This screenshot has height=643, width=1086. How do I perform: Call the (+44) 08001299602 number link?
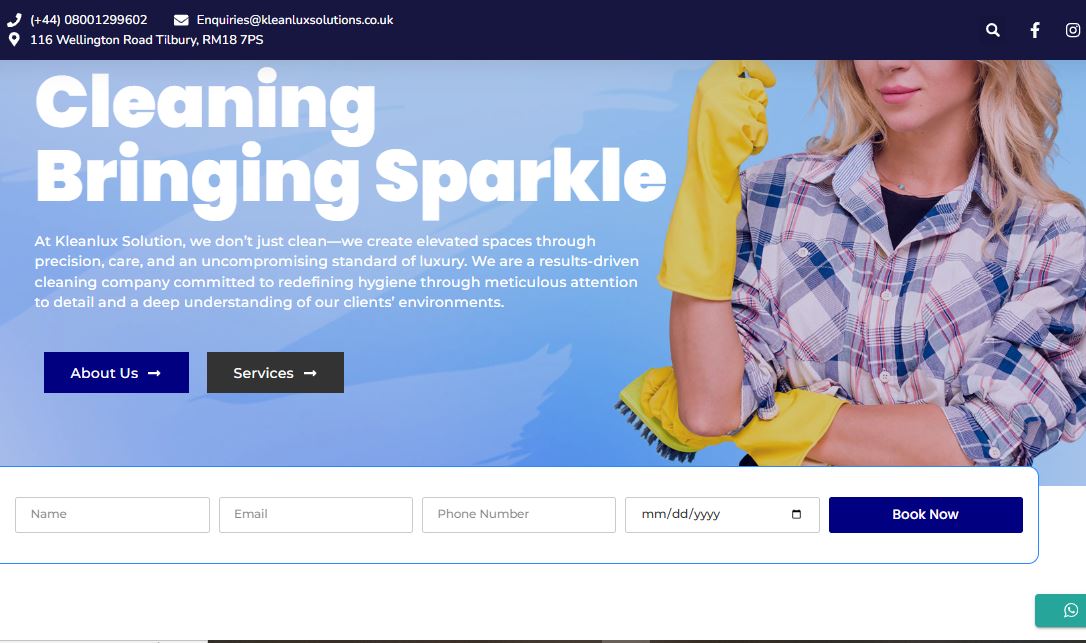pyautogui.click(x=89, y=20)
